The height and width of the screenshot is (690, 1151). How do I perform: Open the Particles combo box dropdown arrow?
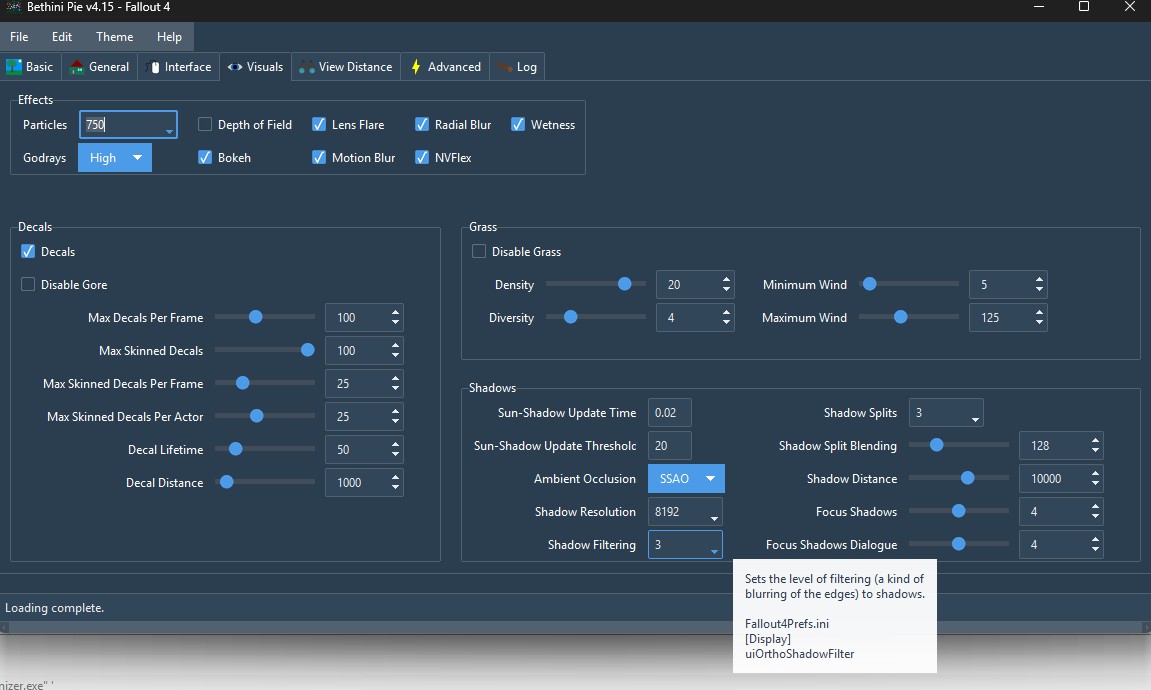[x=169, y=132]
